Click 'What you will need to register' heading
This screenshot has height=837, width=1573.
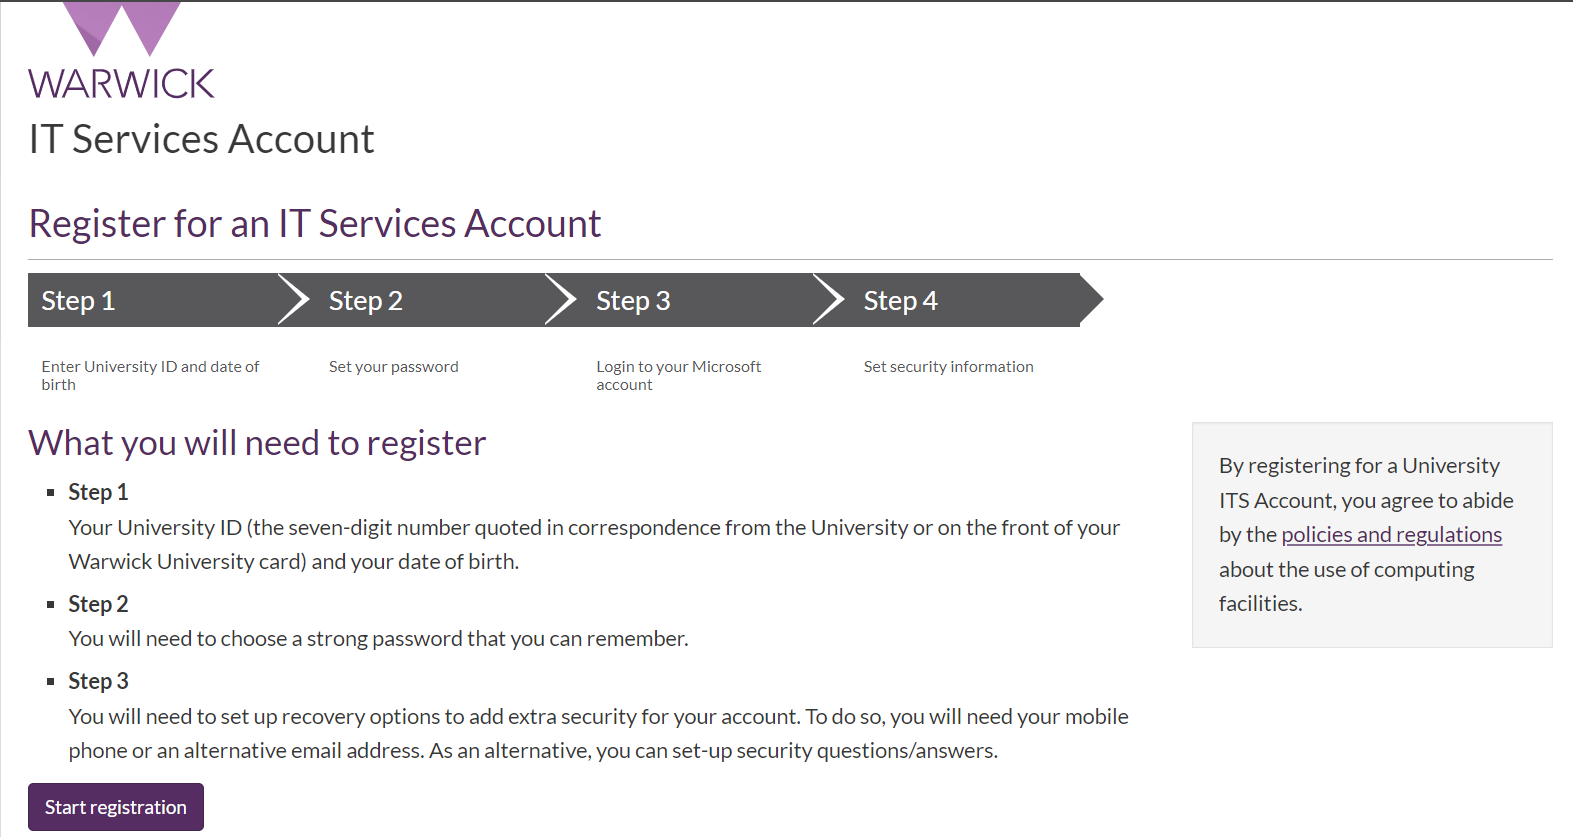tap(257, 443)
